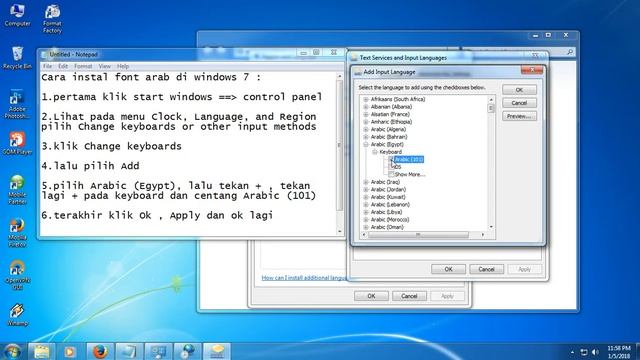Click the language list scroll-right arrow

point(483,235)
